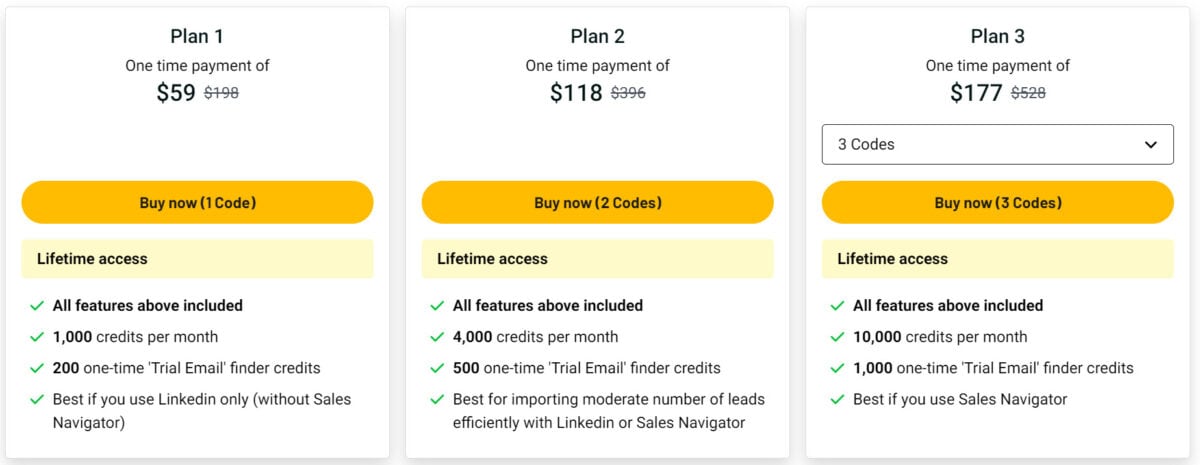Click the Buy now (2 Codes) button
The width and height of the screenshot is (1200, 465).
pyautogui.click(x=597, y=202)
